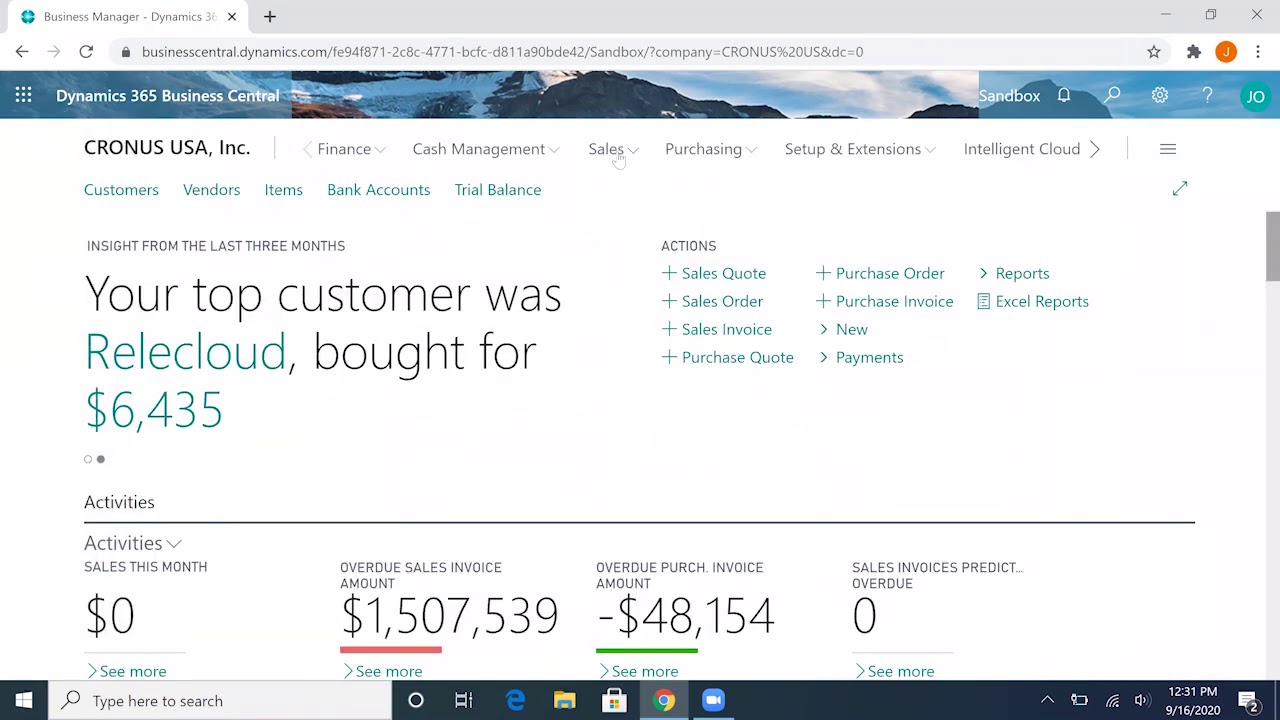The height and width of the screenshot is (720, 1280).
Task: Open Task View on taskbar
Action: [464, 701]
